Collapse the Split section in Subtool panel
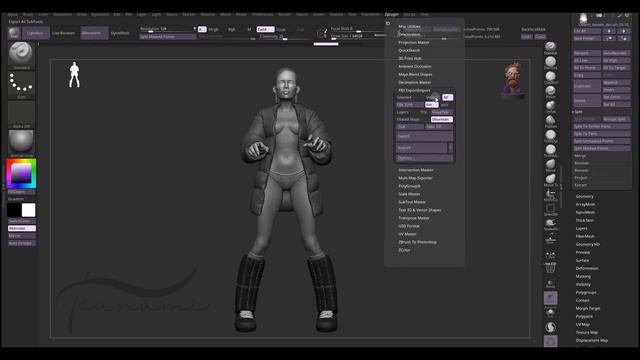 click(577, 112)
